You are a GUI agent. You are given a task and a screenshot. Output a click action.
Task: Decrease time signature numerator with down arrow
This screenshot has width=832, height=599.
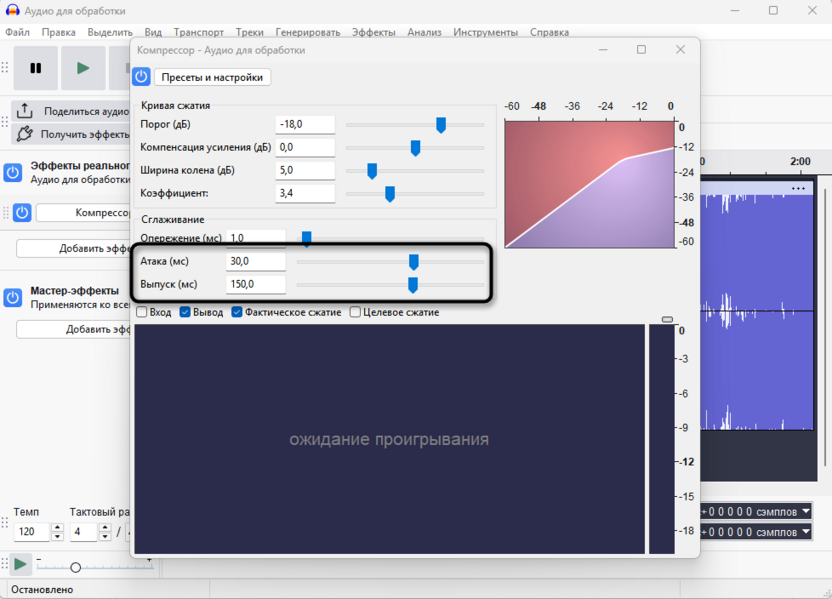tap(105, 536)
